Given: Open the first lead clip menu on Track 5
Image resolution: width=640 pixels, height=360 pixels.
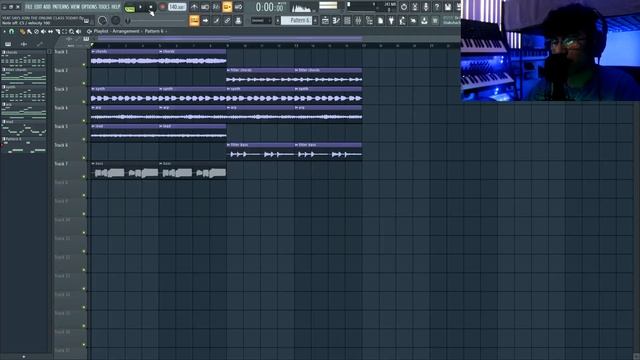Looking at the screenshot, I should (x=93, y=127).
